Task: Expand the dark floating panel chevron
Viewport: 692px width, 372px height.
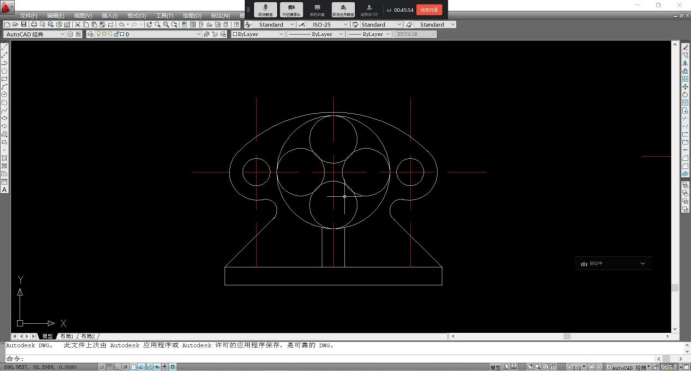Action: (643, 263)
